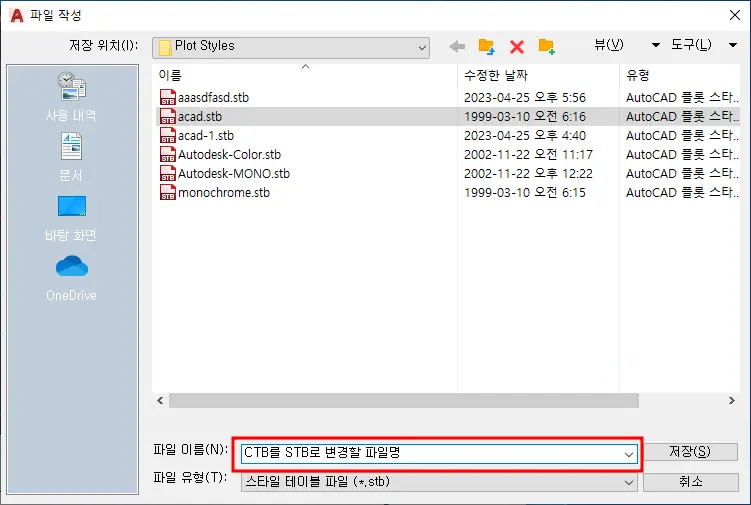
Task: Click the scroll left arrow
Action: (x=160, y=401)
